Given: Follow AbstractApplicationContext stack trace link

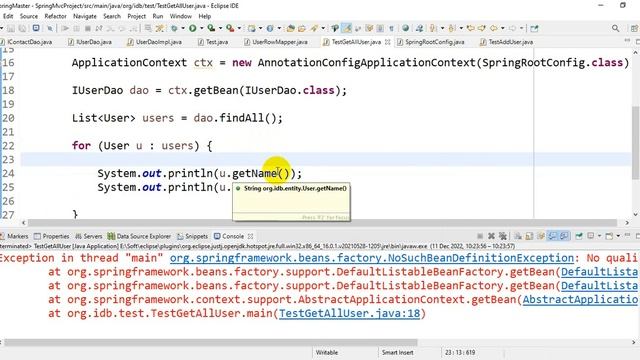Looking at the screenshot, I should pyautogui.click(x=580, y=300).
